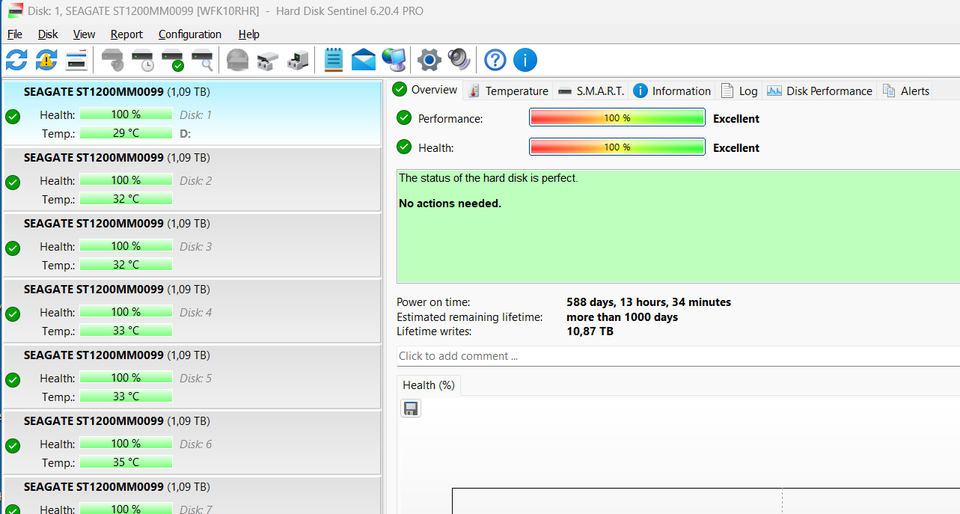Open settings with the gear icon
This screenshot has width=960, height=514.
click(x=429, y=60)
